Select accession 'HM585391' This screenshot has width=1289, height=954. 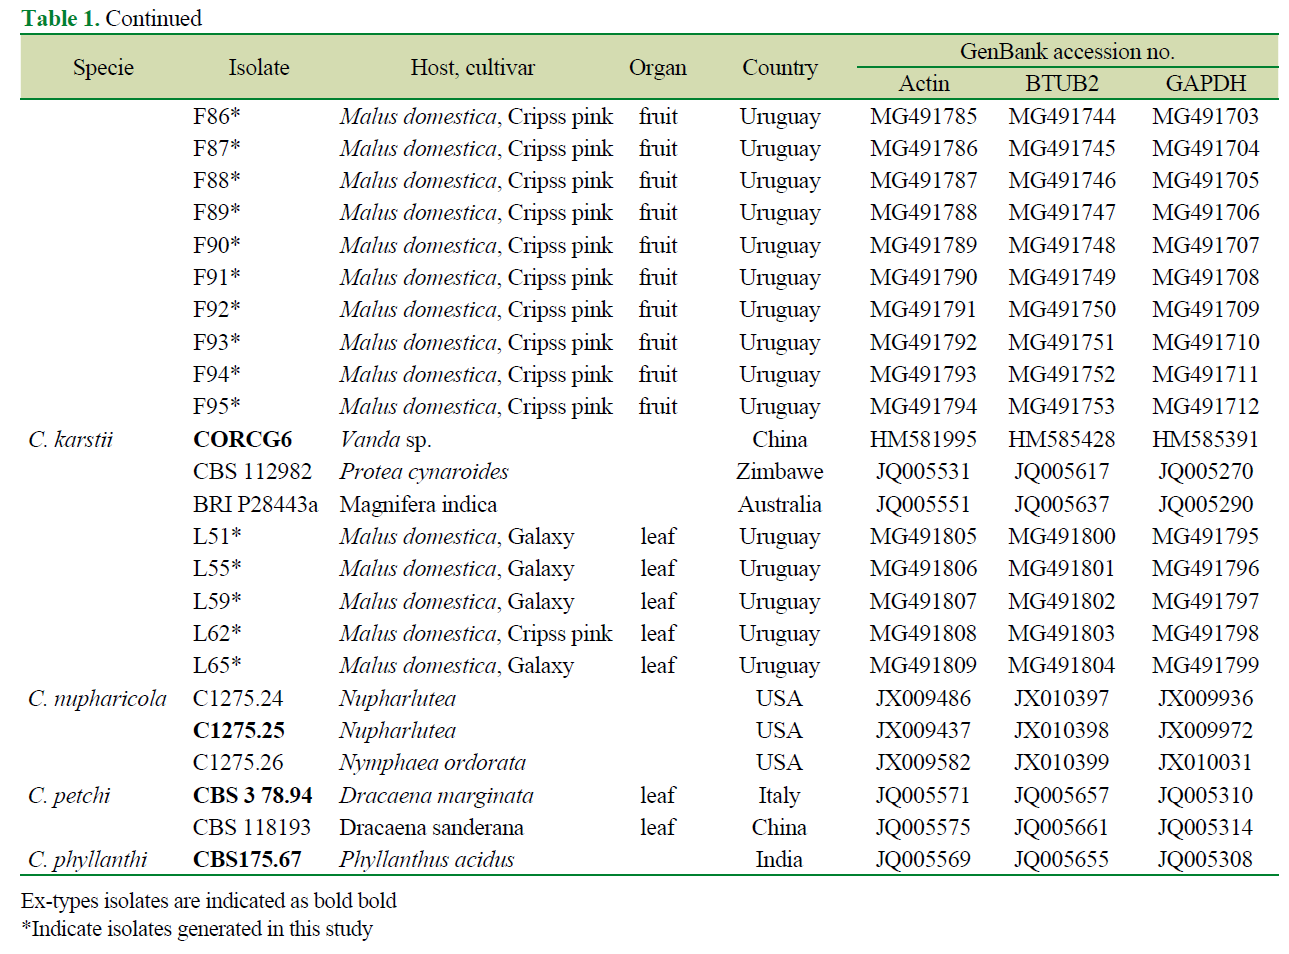point(1205,439)
